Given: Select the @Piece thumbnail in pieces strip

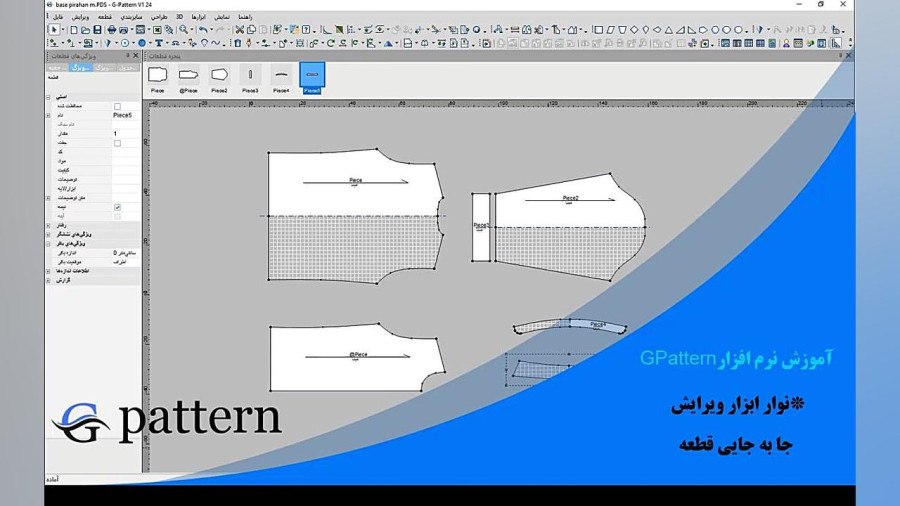Looking at the screenshot, I should [x=188, y=78].
